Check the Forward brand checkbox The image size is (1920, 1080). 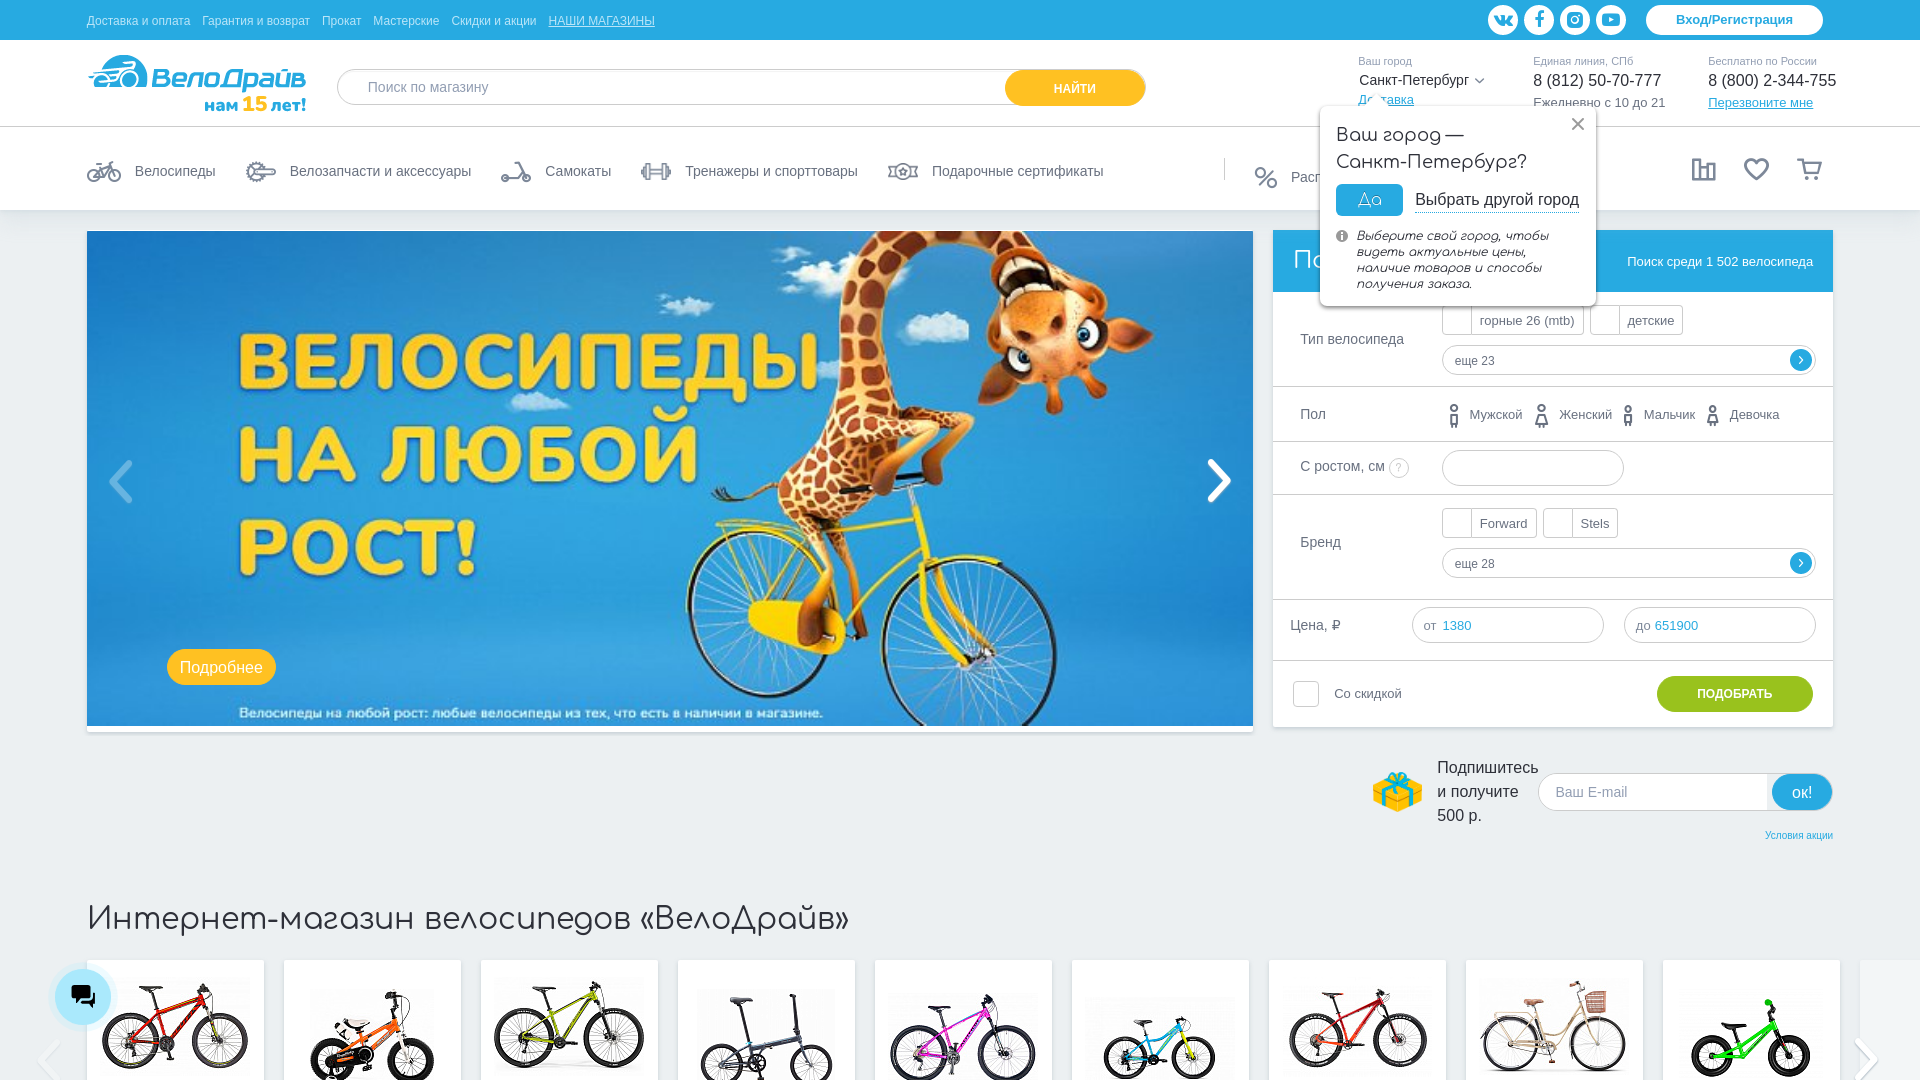[1457, 523]
